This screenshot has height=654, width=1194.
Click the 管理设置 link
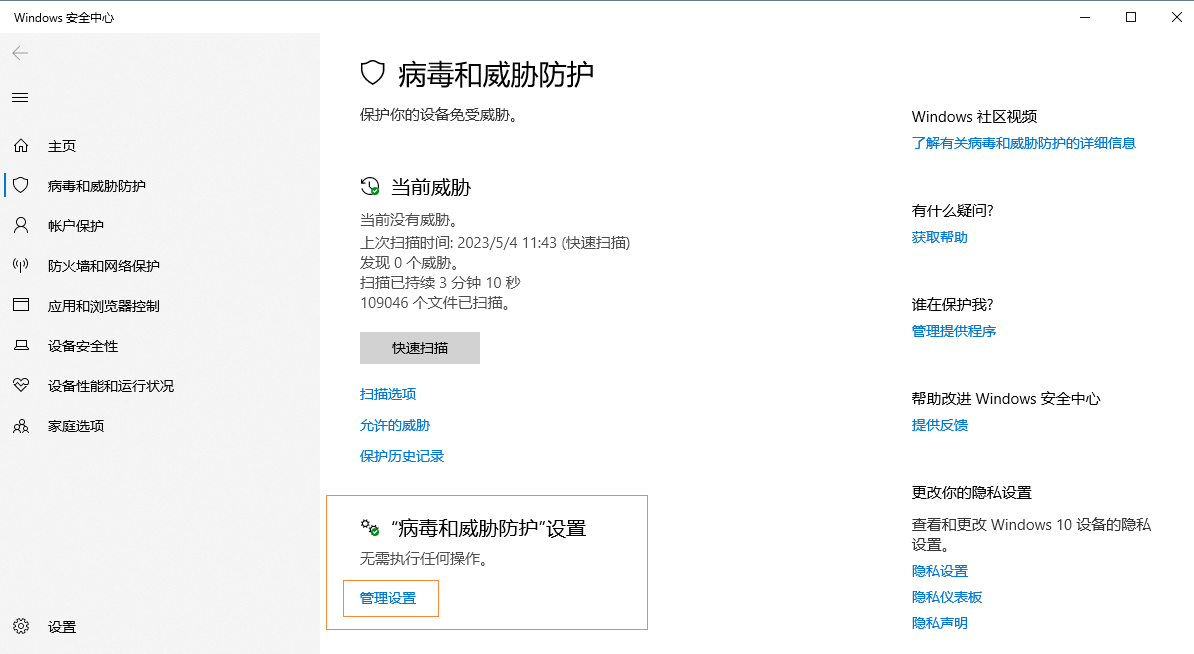coord(388,598)
